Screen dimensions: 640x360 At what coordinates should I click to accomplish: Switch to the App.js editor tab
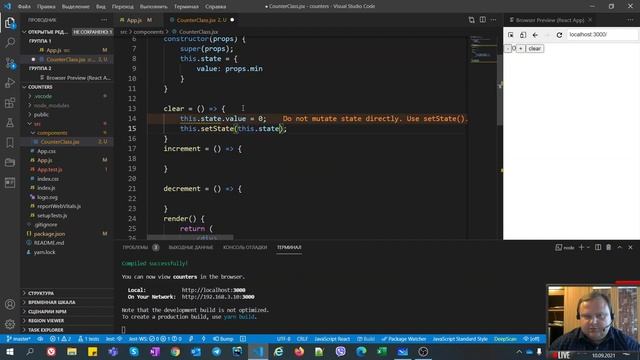click(135, 20)
